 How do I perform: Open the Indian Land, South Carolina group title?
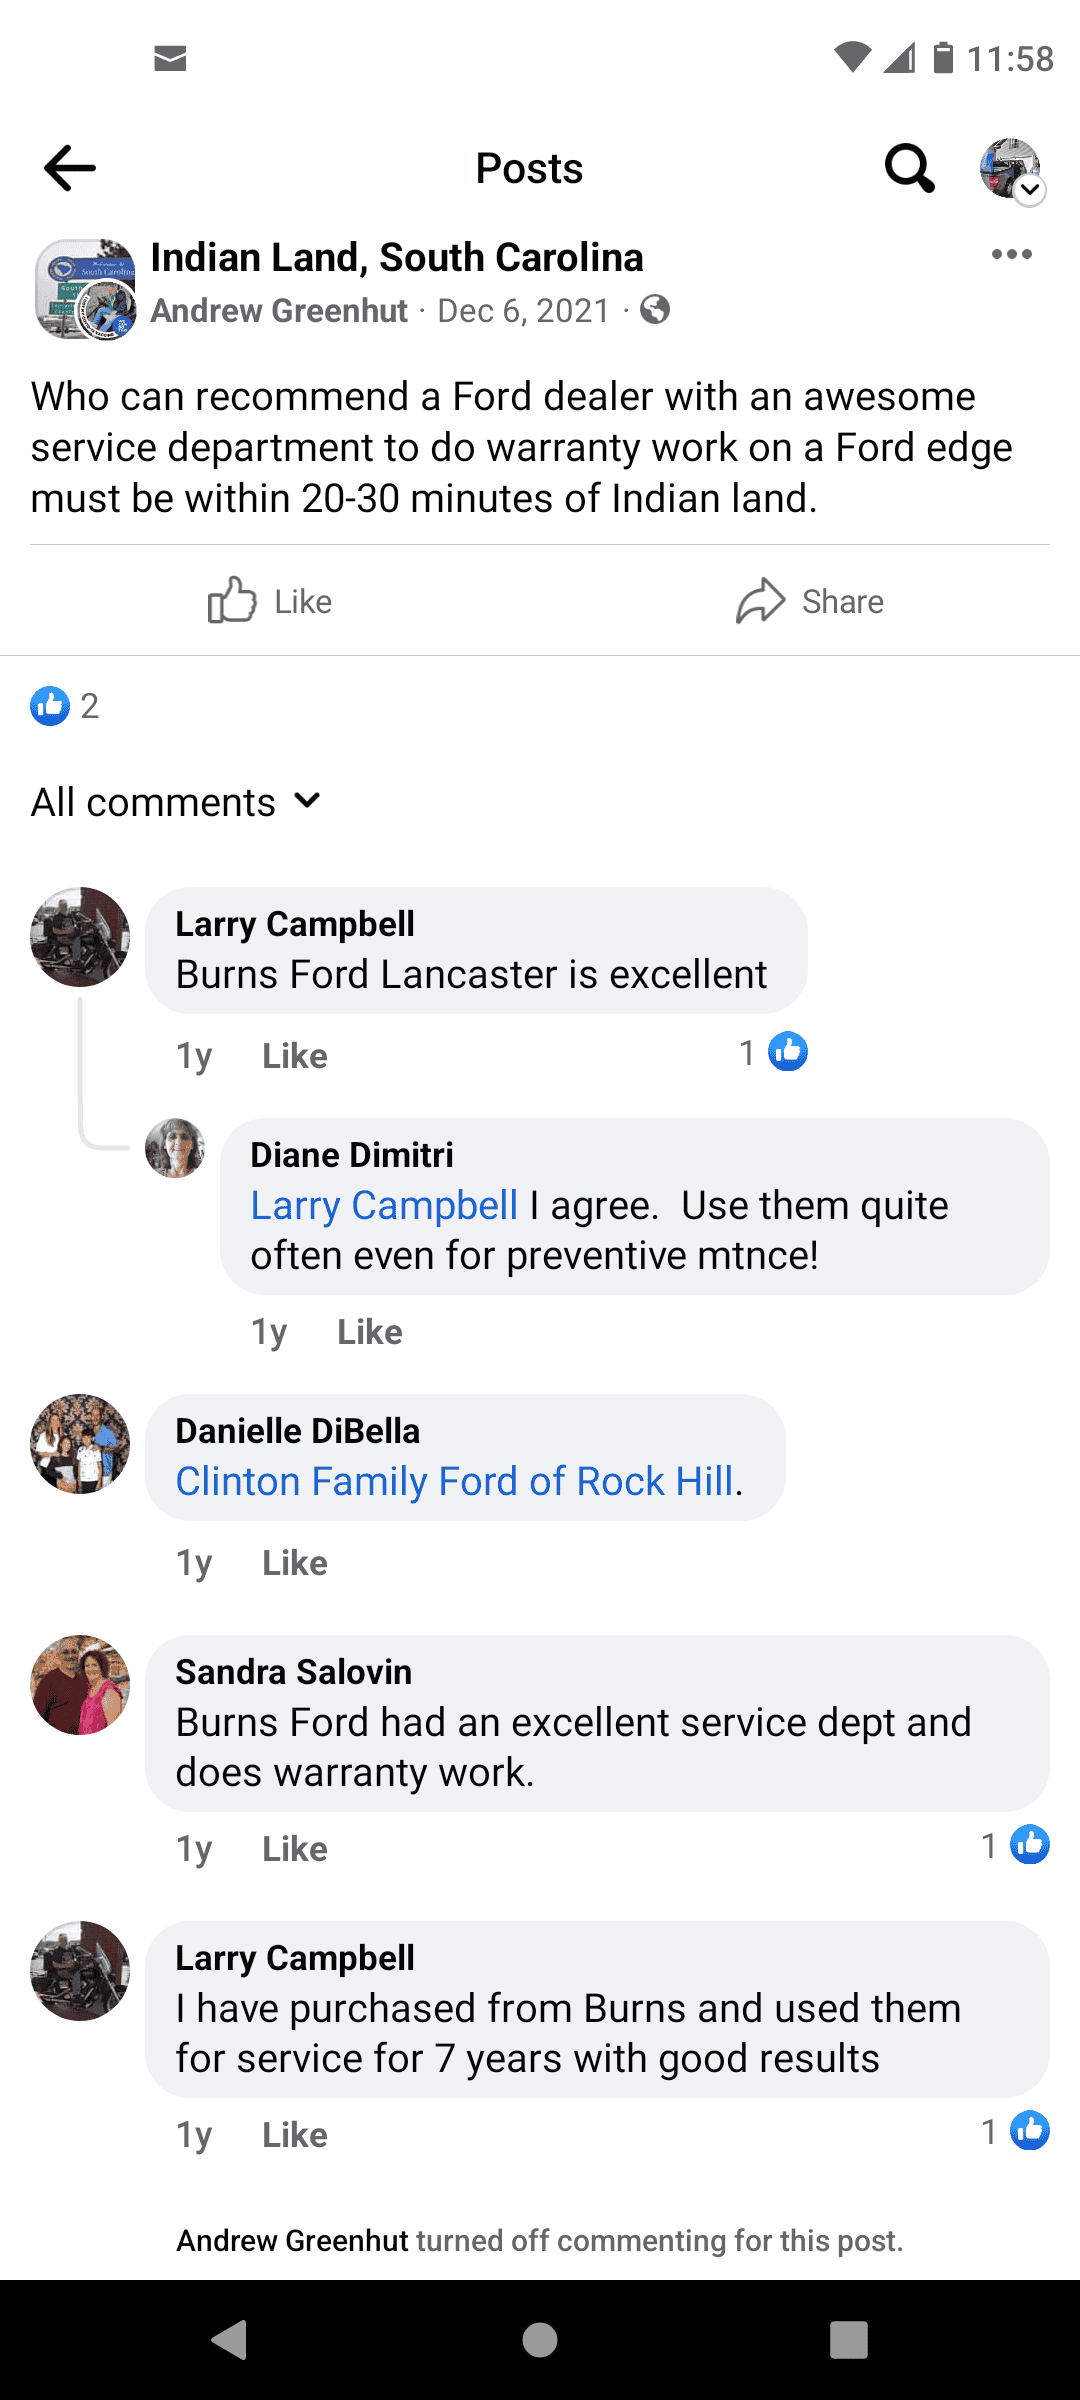point(397,258)
